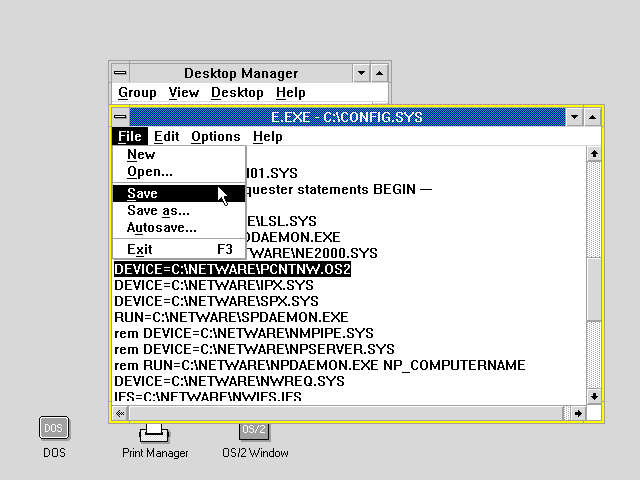Screen dimensions: 640x480
Task: Click the rem NPDAEMON.EXE NP_COMPUTERNAME line
Action: 320,365
